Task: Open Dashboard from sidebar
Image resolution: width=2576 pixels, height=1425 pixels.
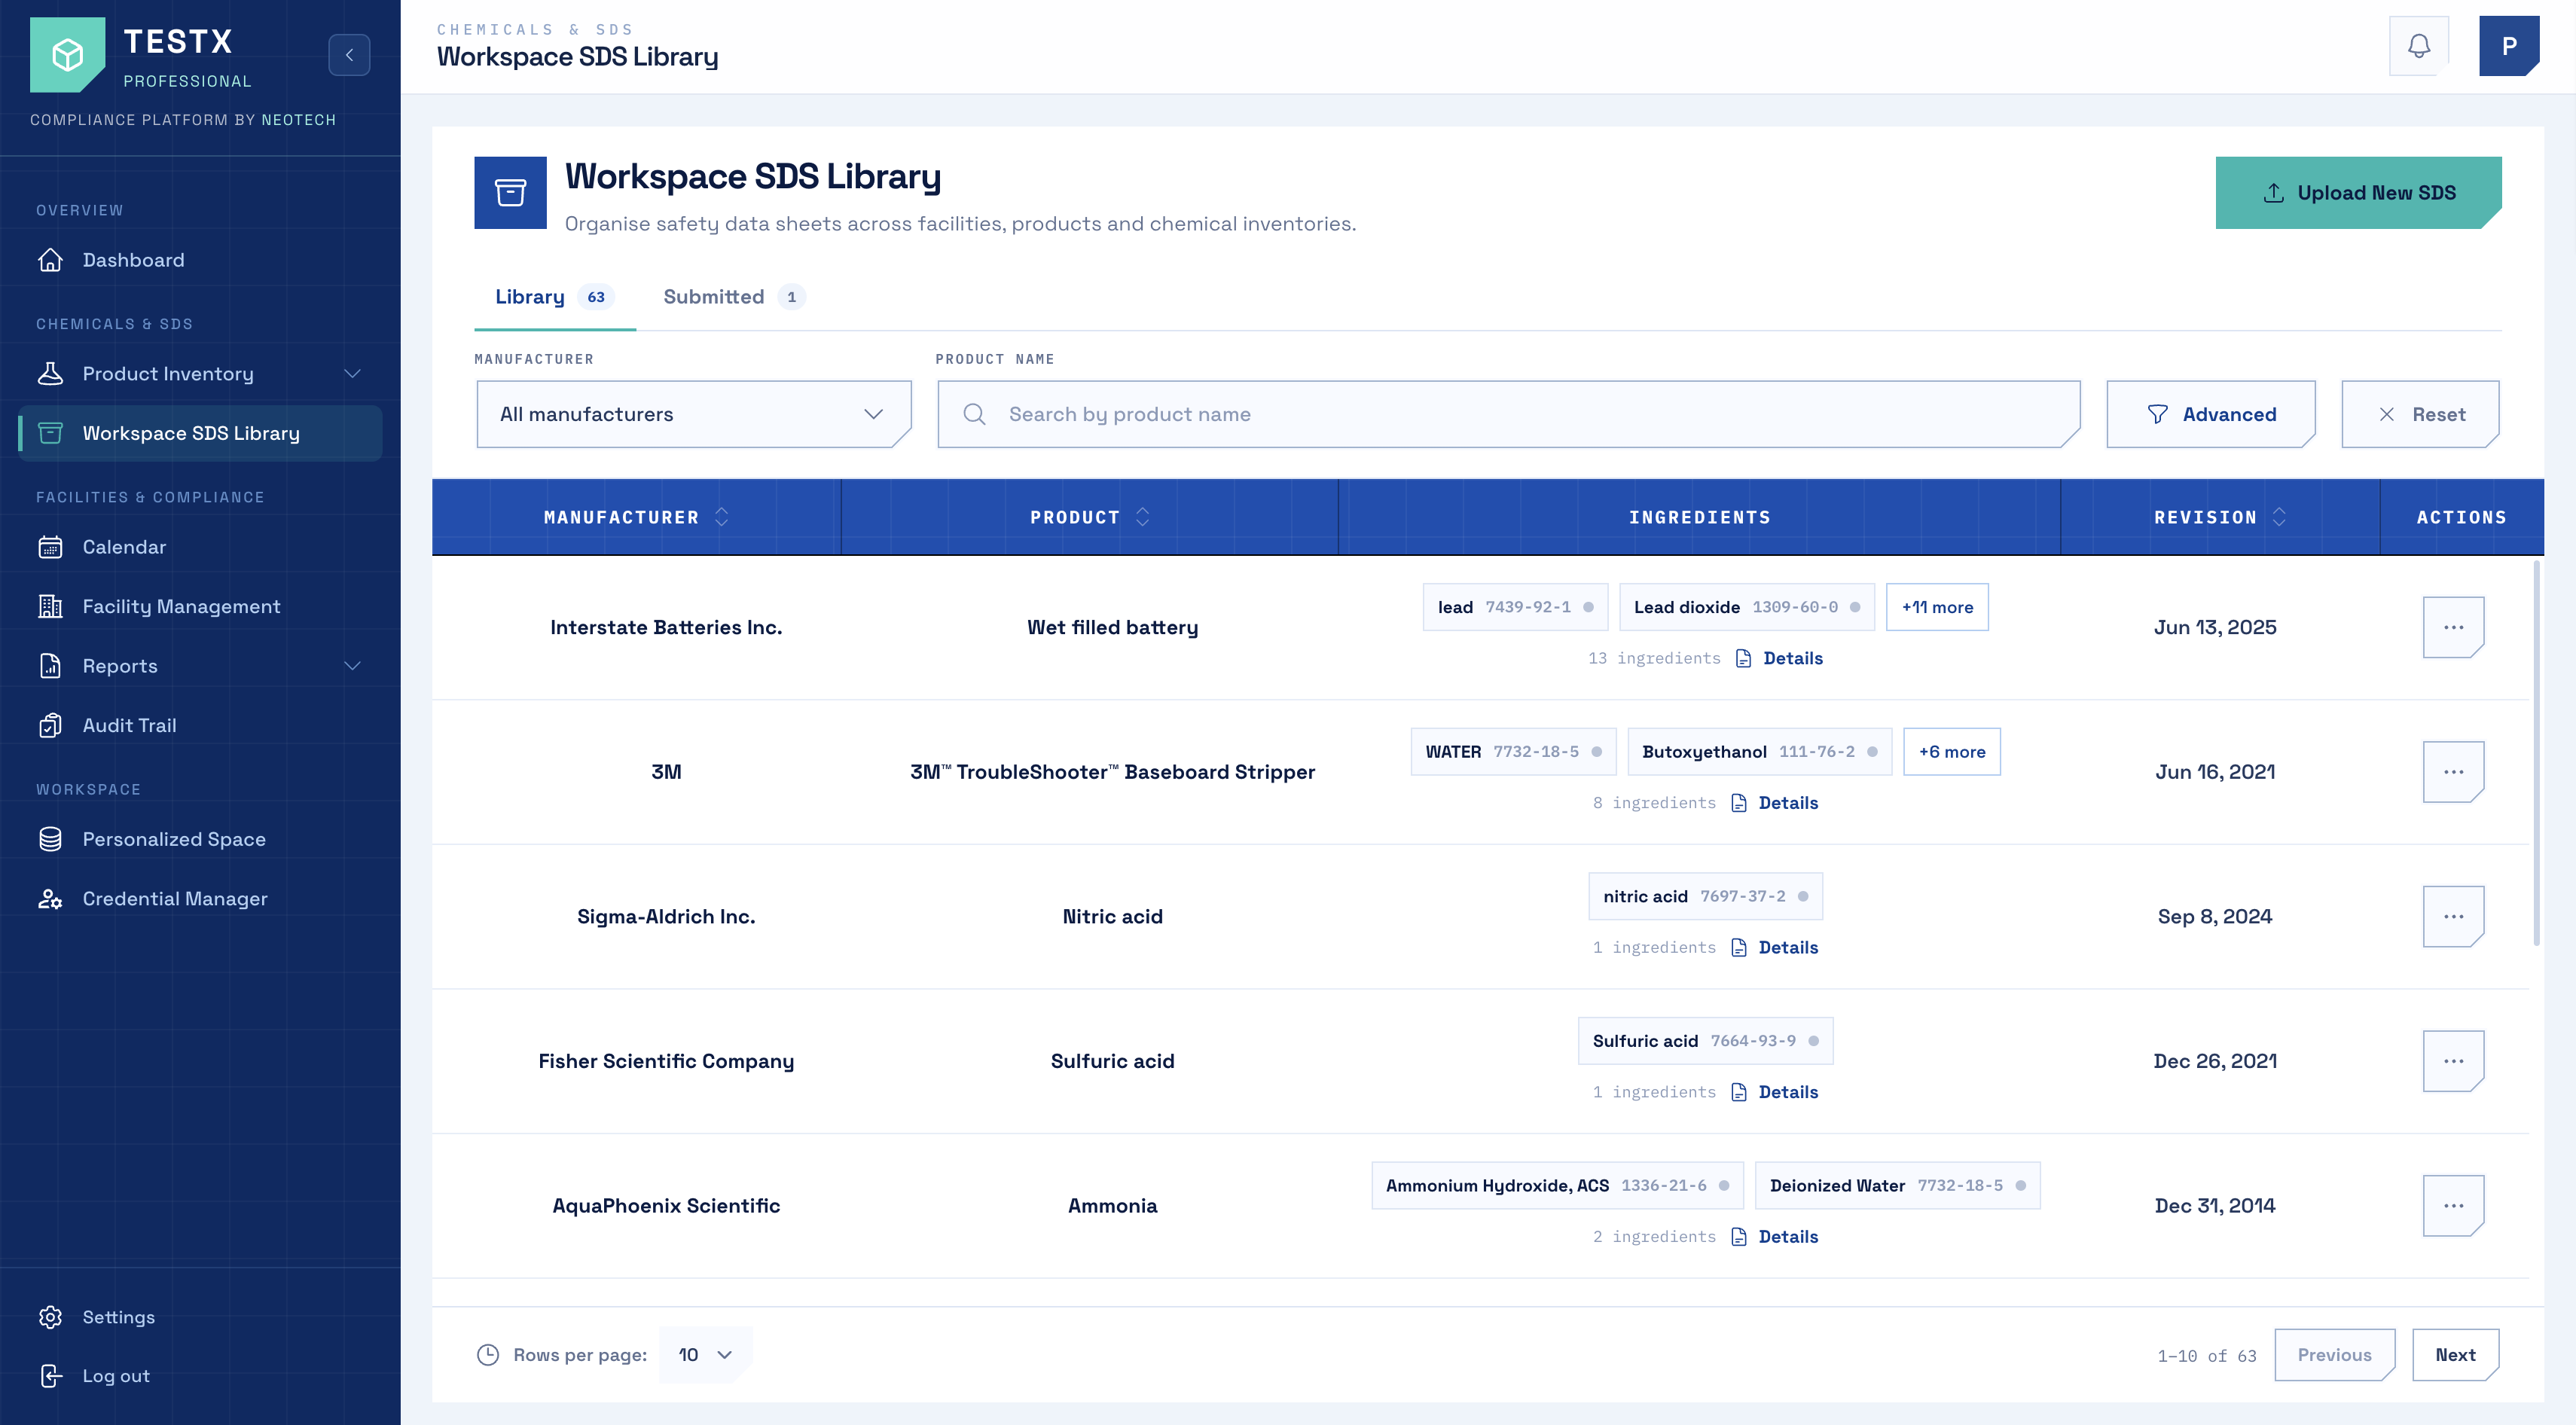Action: [200, 260]
